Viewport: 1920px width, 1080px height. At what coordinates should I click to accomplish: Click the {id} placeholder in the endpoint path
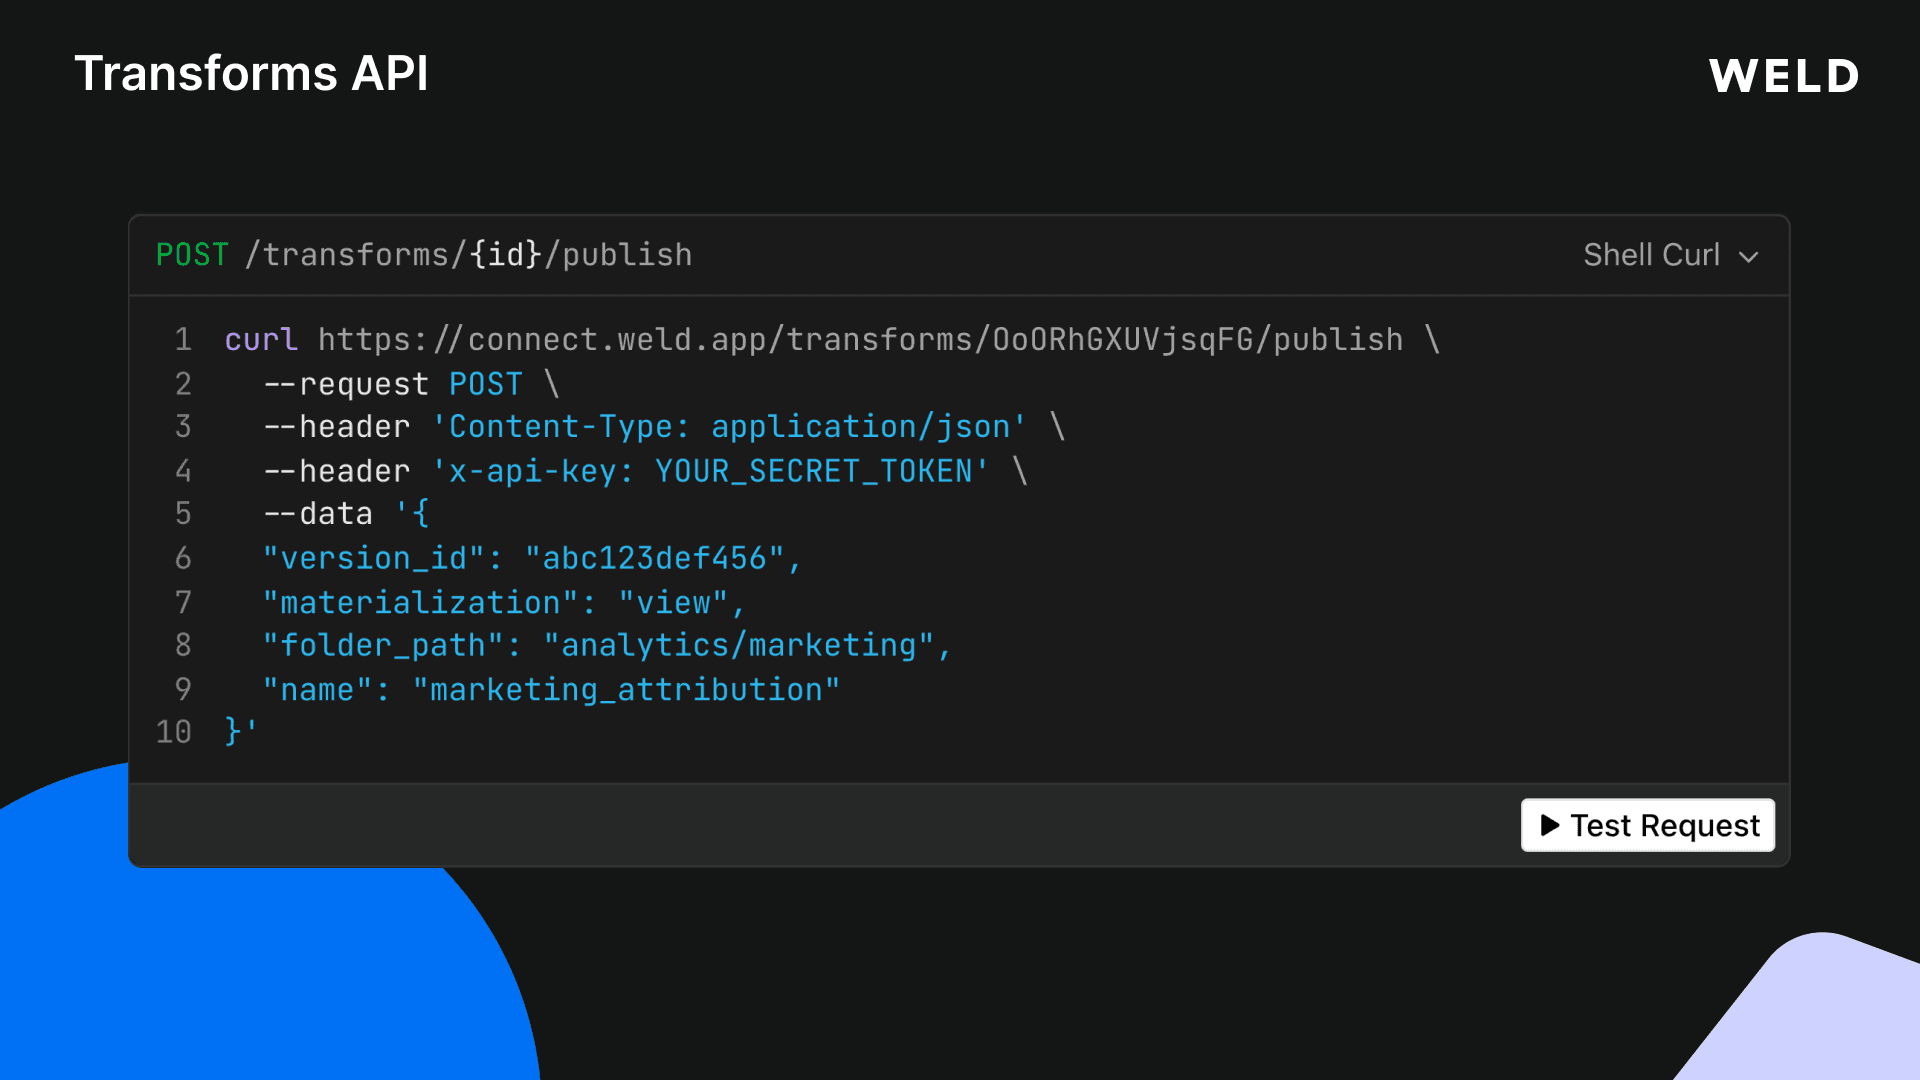pos(507,255)
